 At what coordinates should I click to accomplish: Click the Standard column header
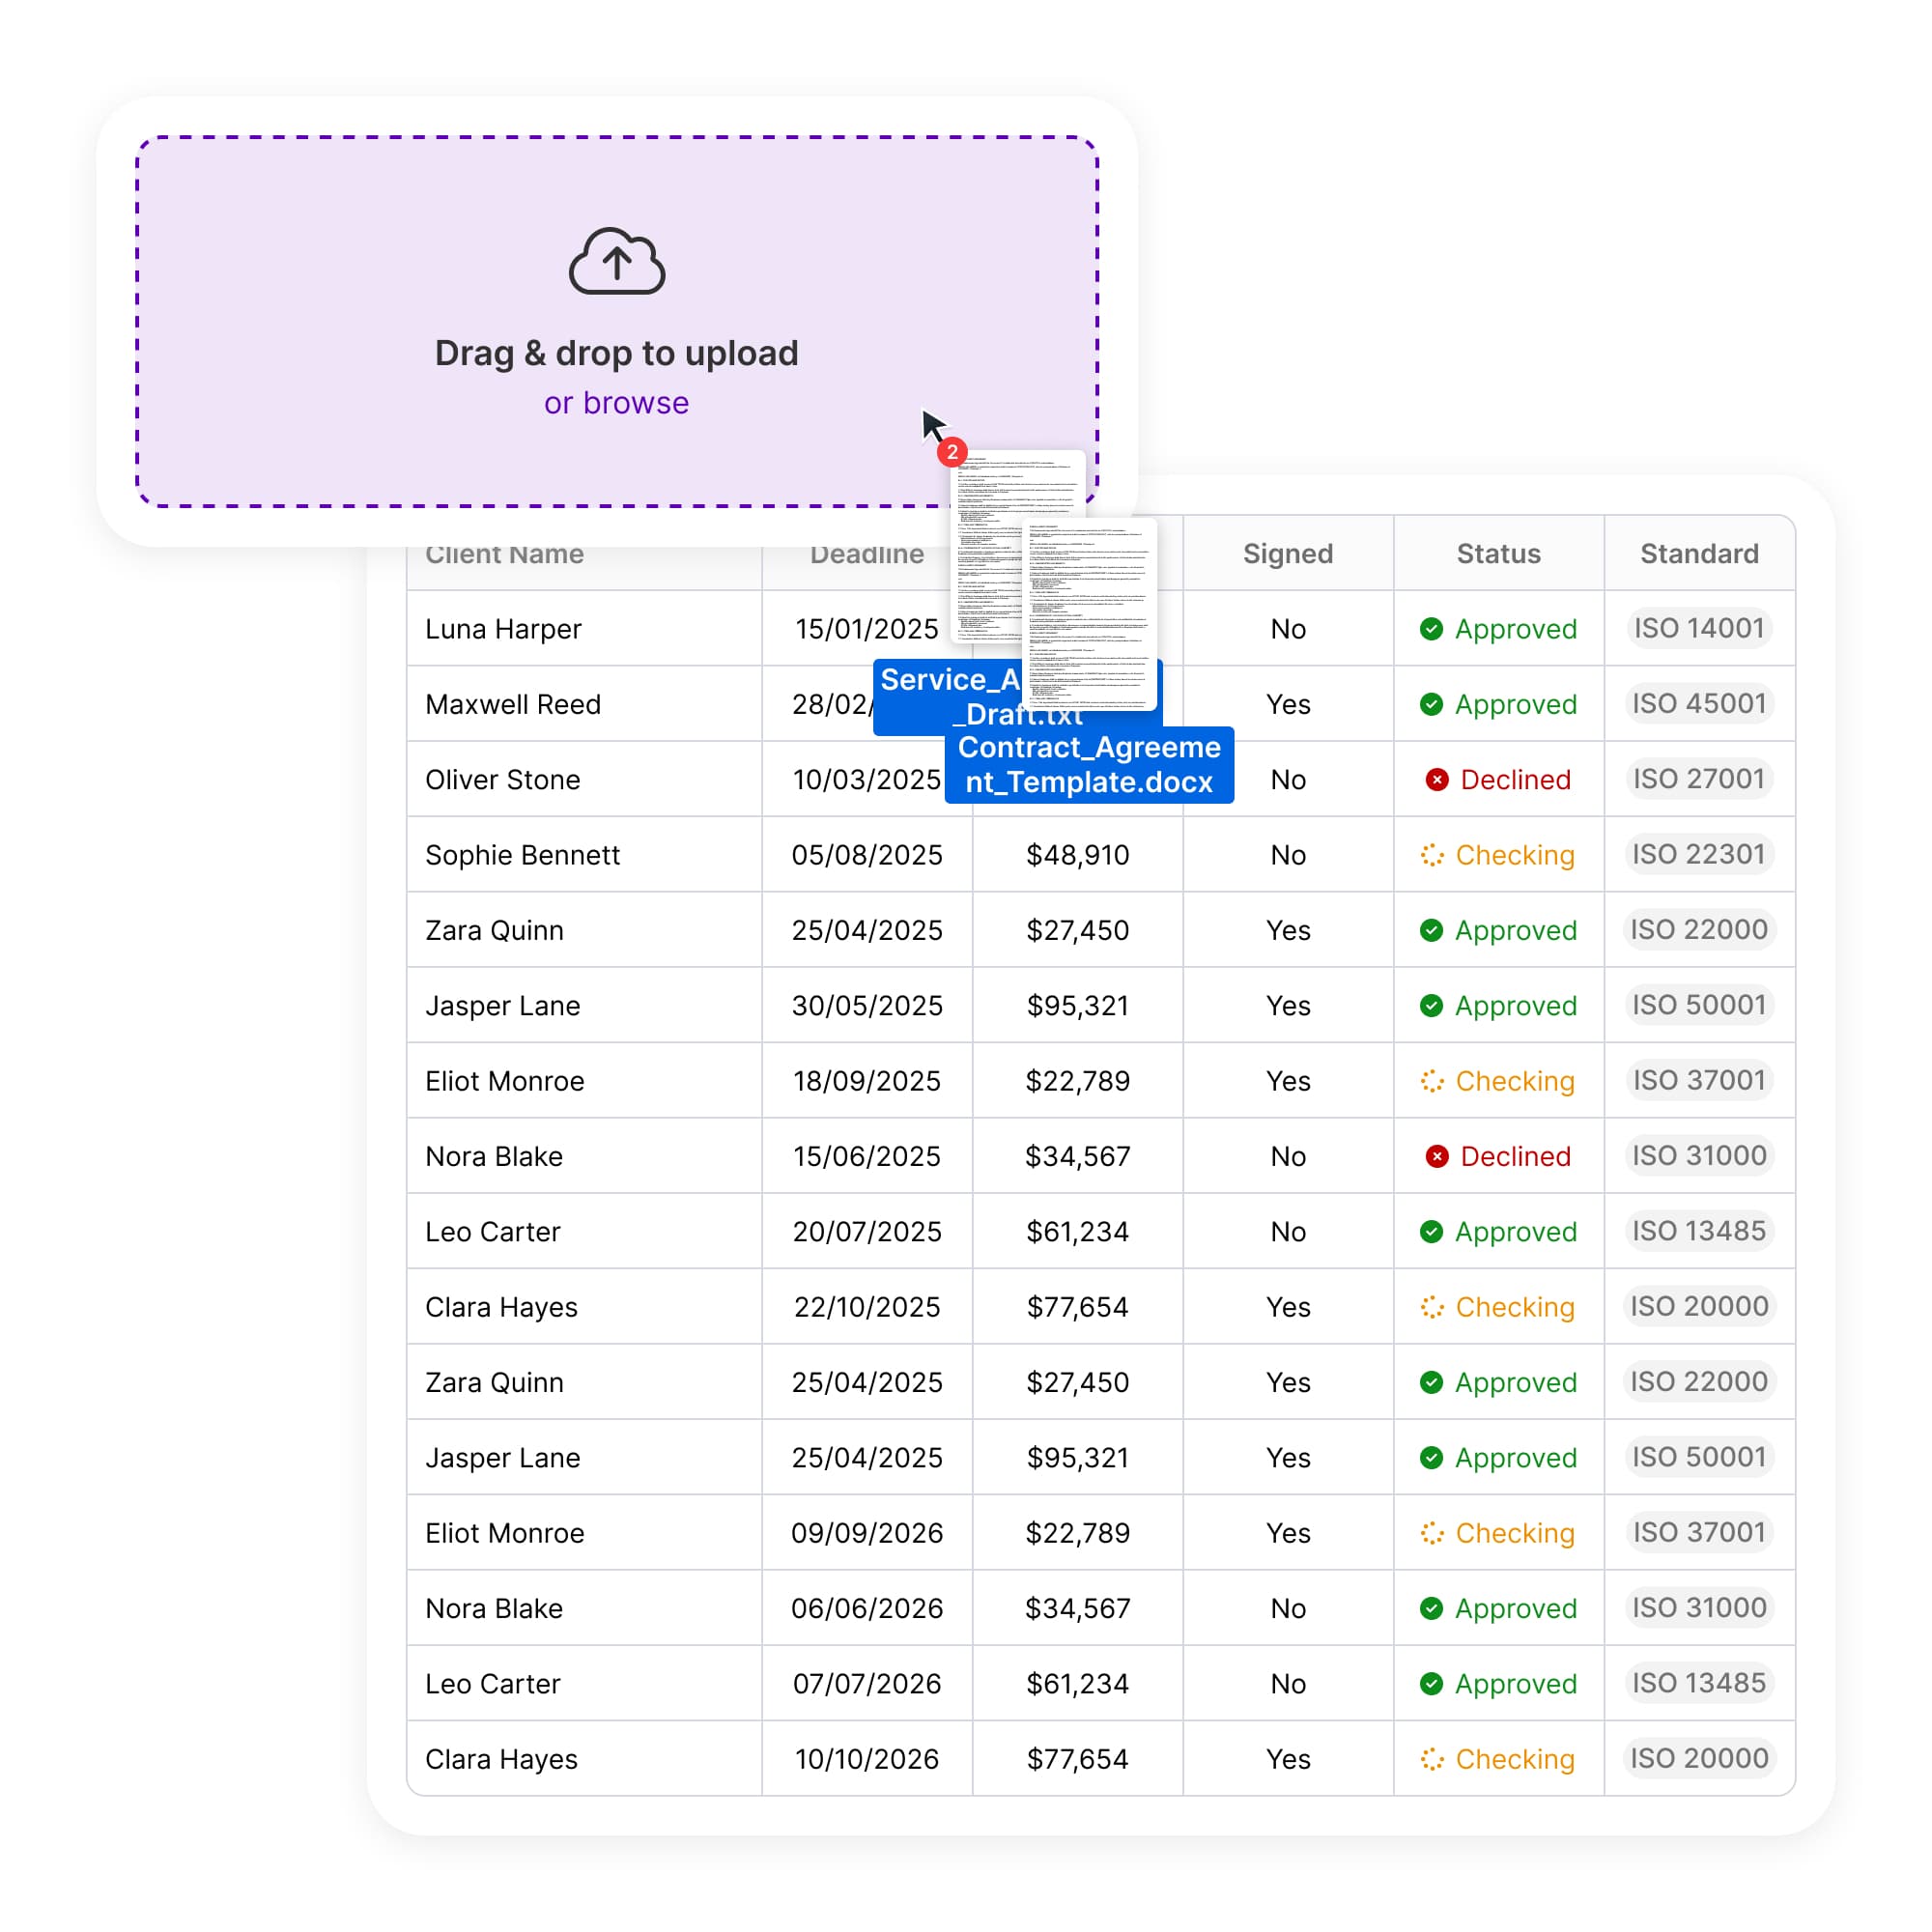click(1699, 553)
